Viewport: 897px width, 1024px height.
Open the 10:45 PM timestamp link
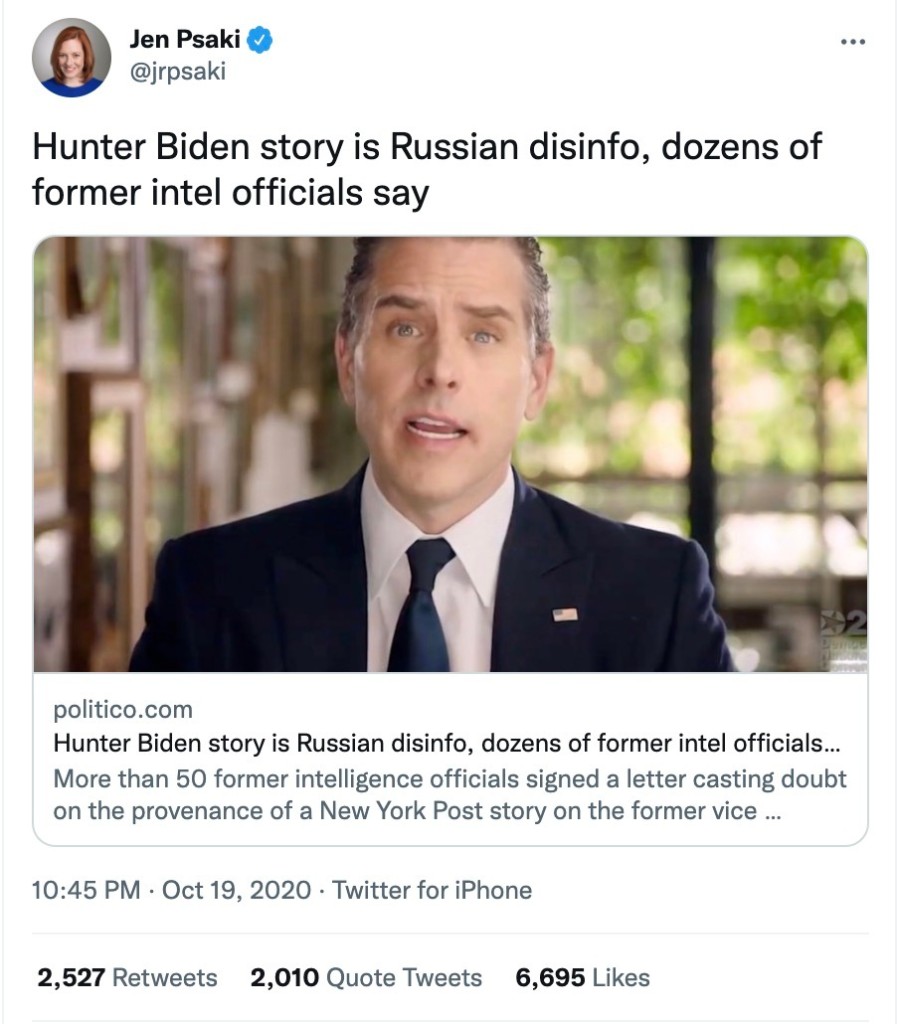(86, 890)
